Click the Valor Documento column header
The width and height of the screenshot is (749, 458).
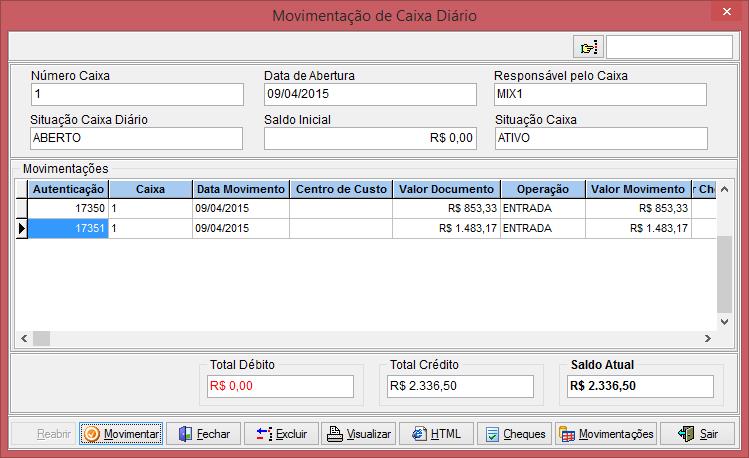(x=446, y=188)
